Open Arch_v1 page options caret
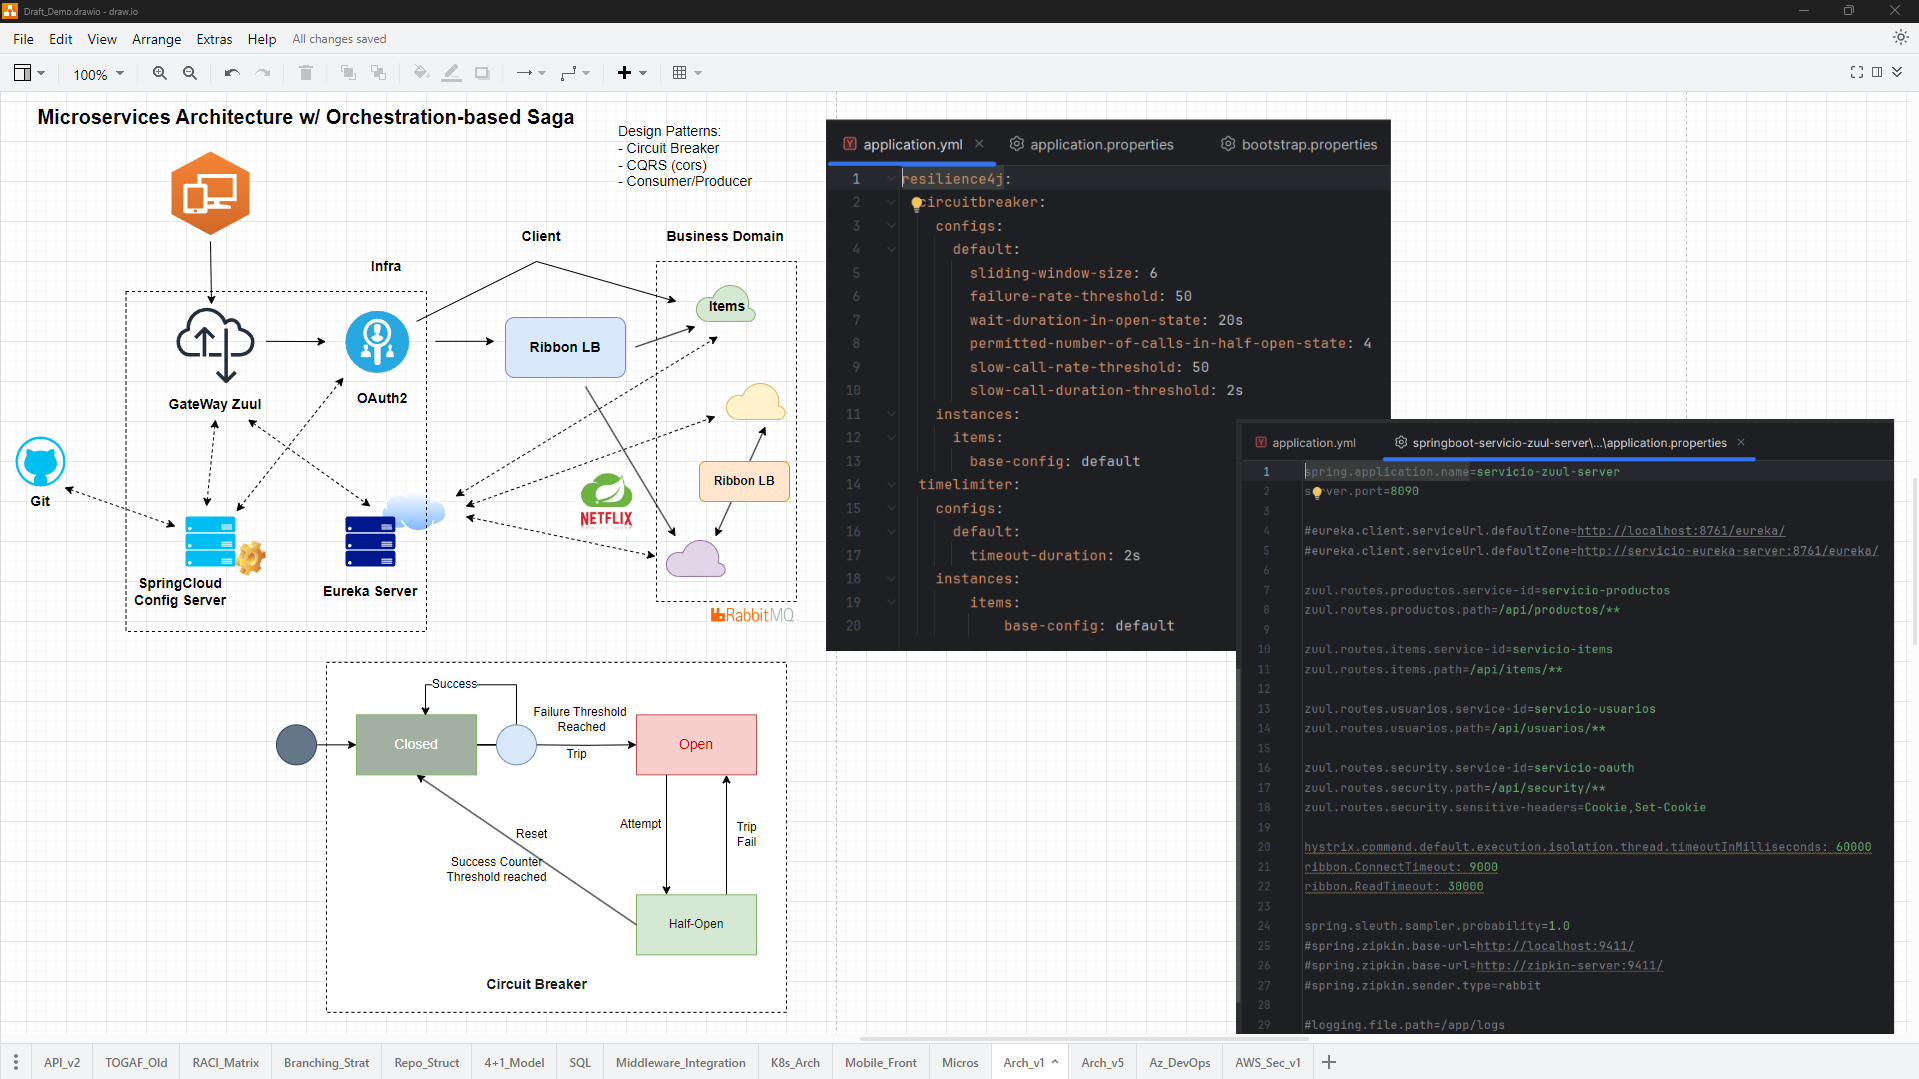The height and width of the screenshot is (1079, 1919). [1055, 1062]
